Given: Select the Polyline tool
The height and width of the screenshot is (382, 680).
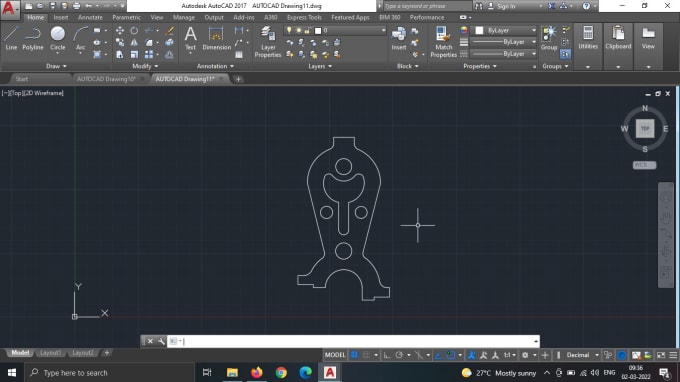Looking at the screenshot, I should pos(33,39).
